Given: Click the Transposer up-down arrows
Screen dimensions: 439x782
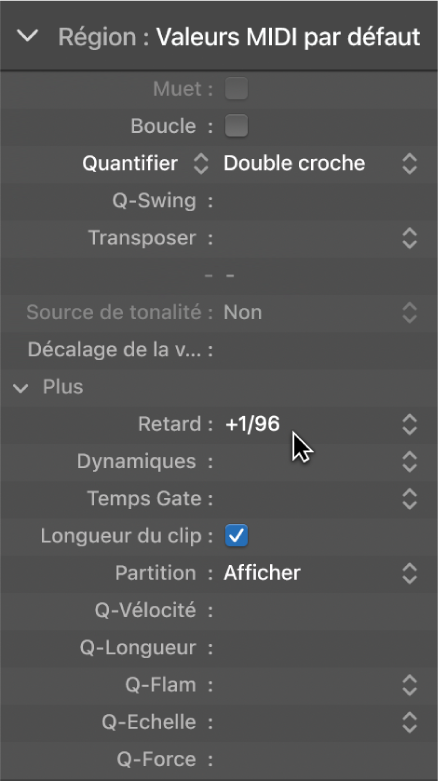Looking at the screenshot, I should click(409, 238).
